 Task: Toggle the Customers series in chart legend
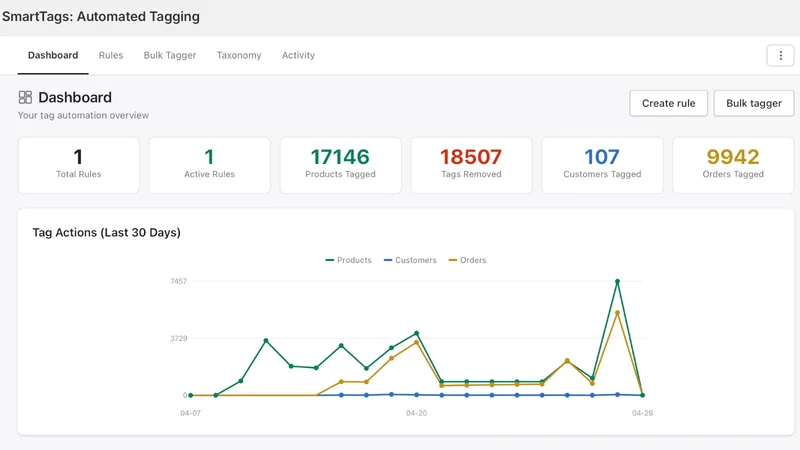tap(410, 260)
